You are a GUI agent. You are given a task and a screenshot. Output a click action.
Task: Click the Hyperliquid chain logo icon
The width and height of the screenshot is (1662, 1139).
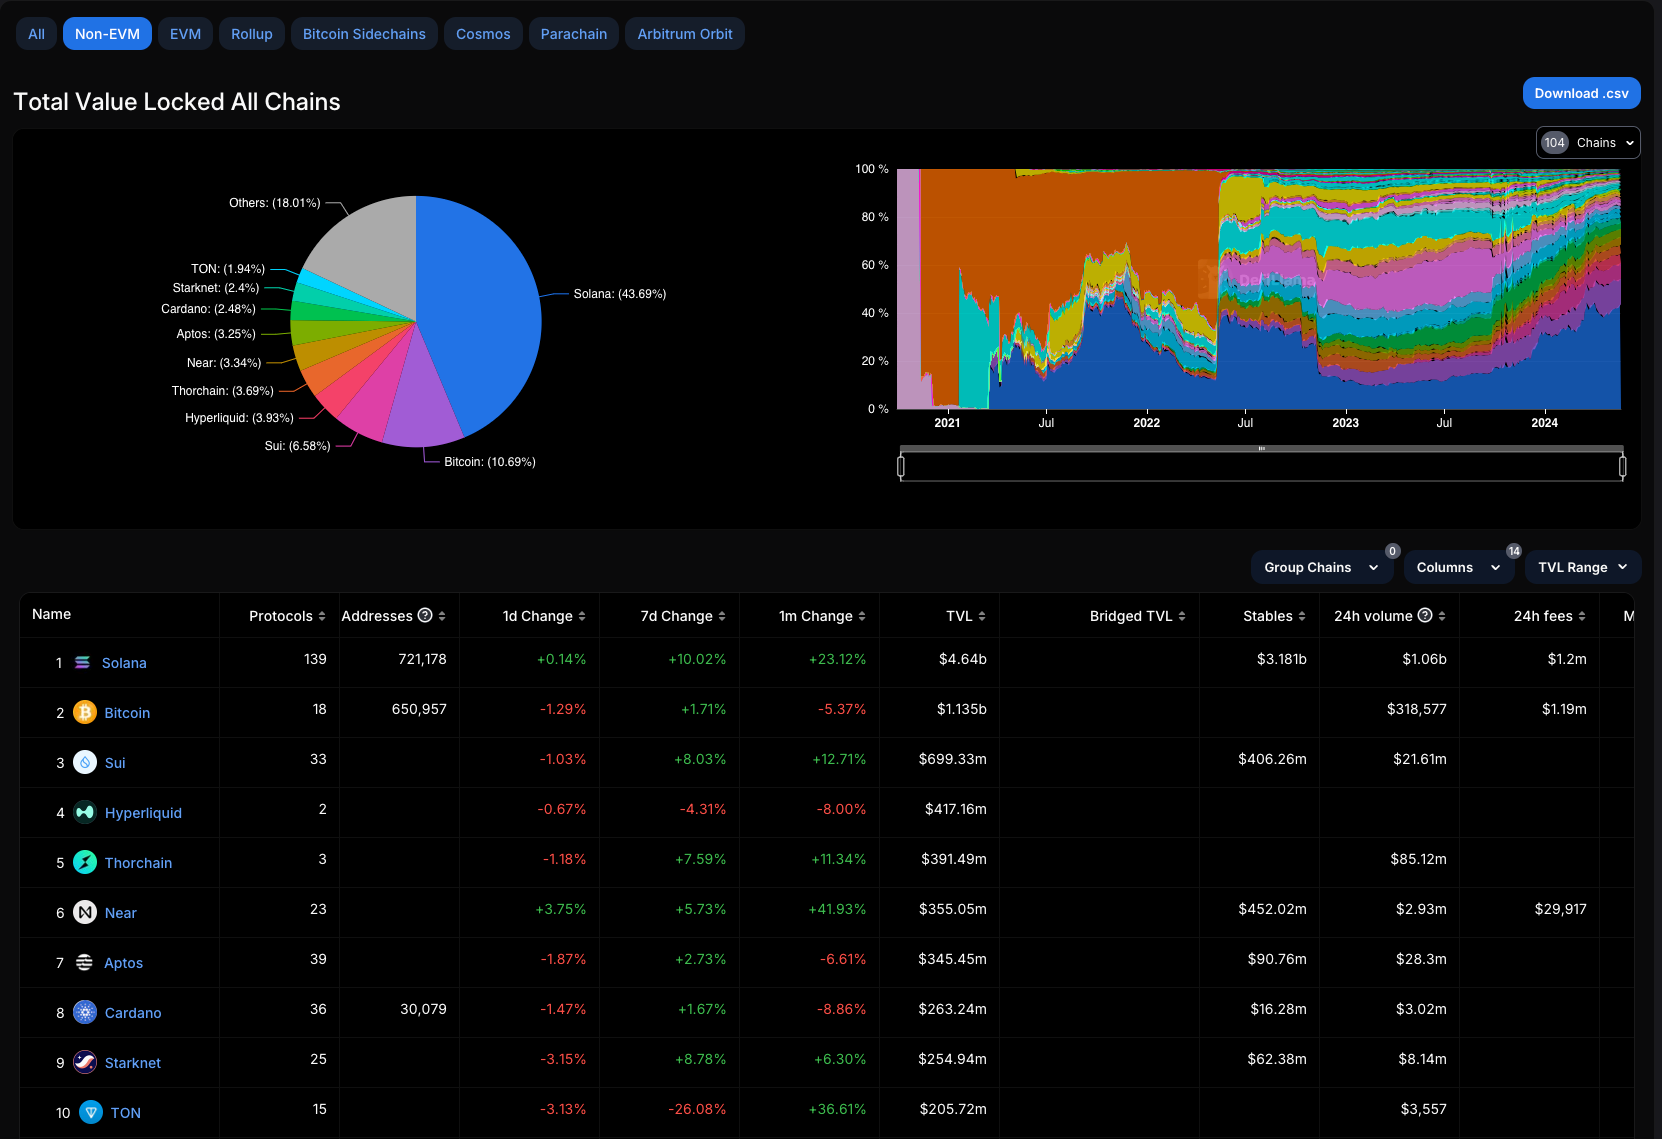tap(85, 812)
